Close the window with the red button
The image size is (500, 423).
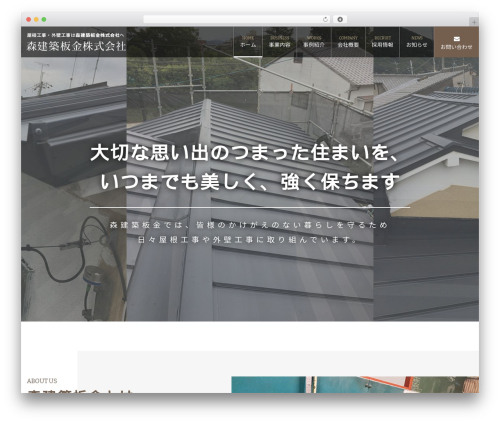pyautogui.click(x=29, y=20)
